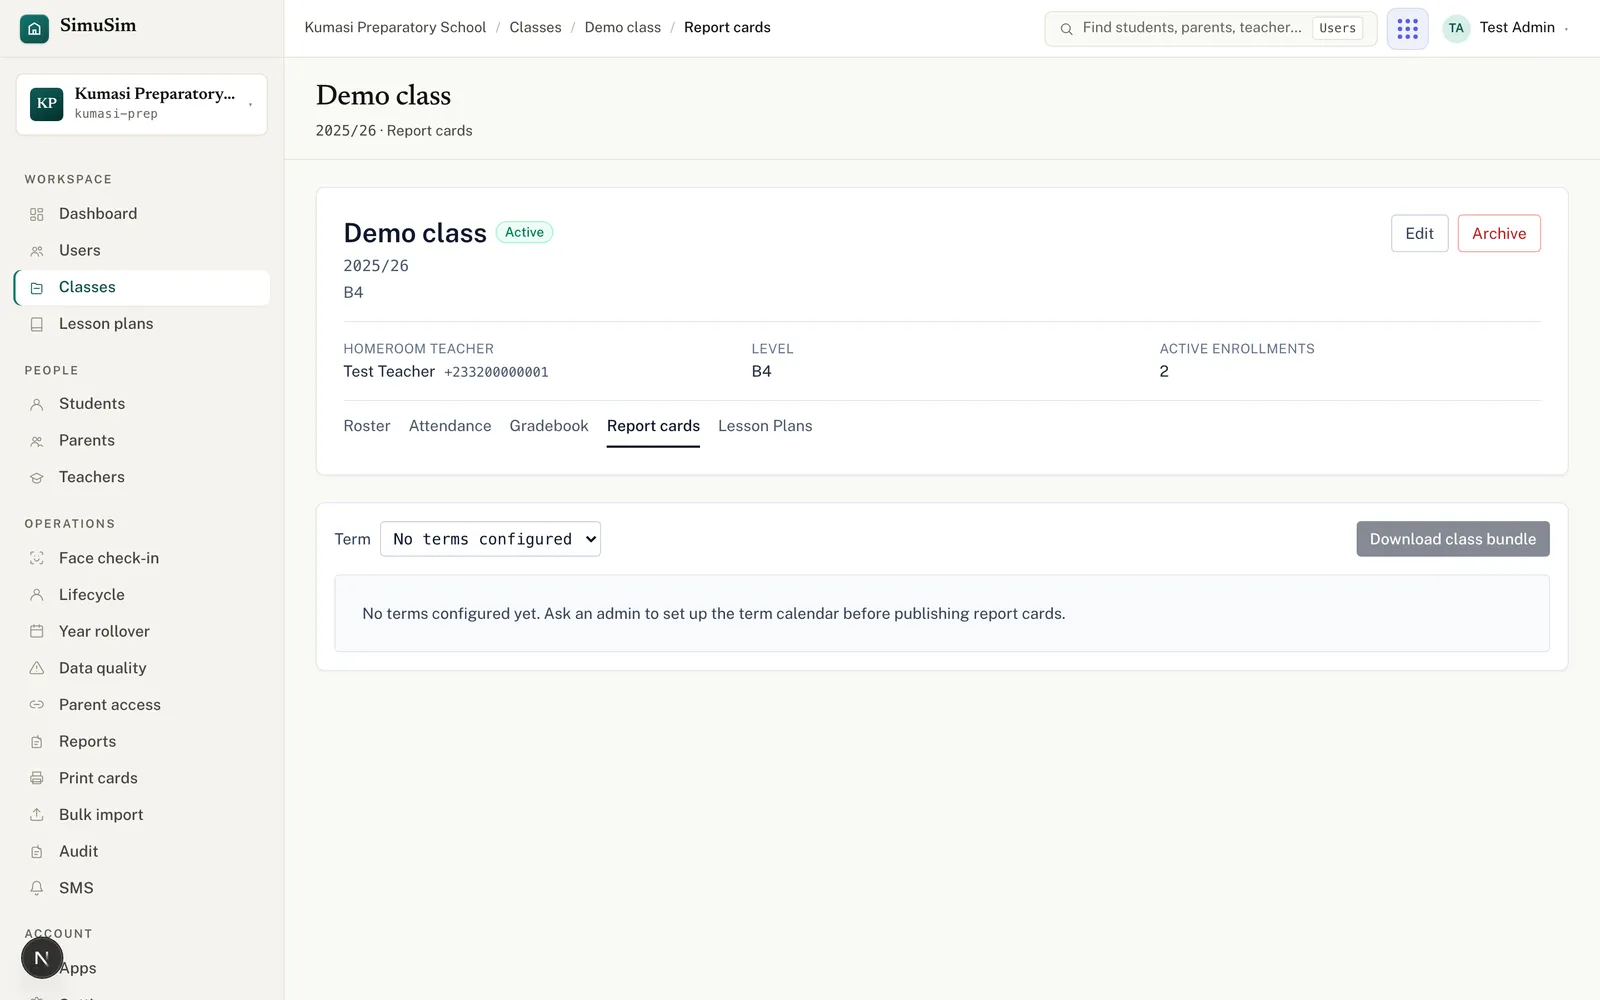Click the OPERATIONS section heading
Image resolution: width=1600 pixels, height=1000 pixels.
(70, 524)
